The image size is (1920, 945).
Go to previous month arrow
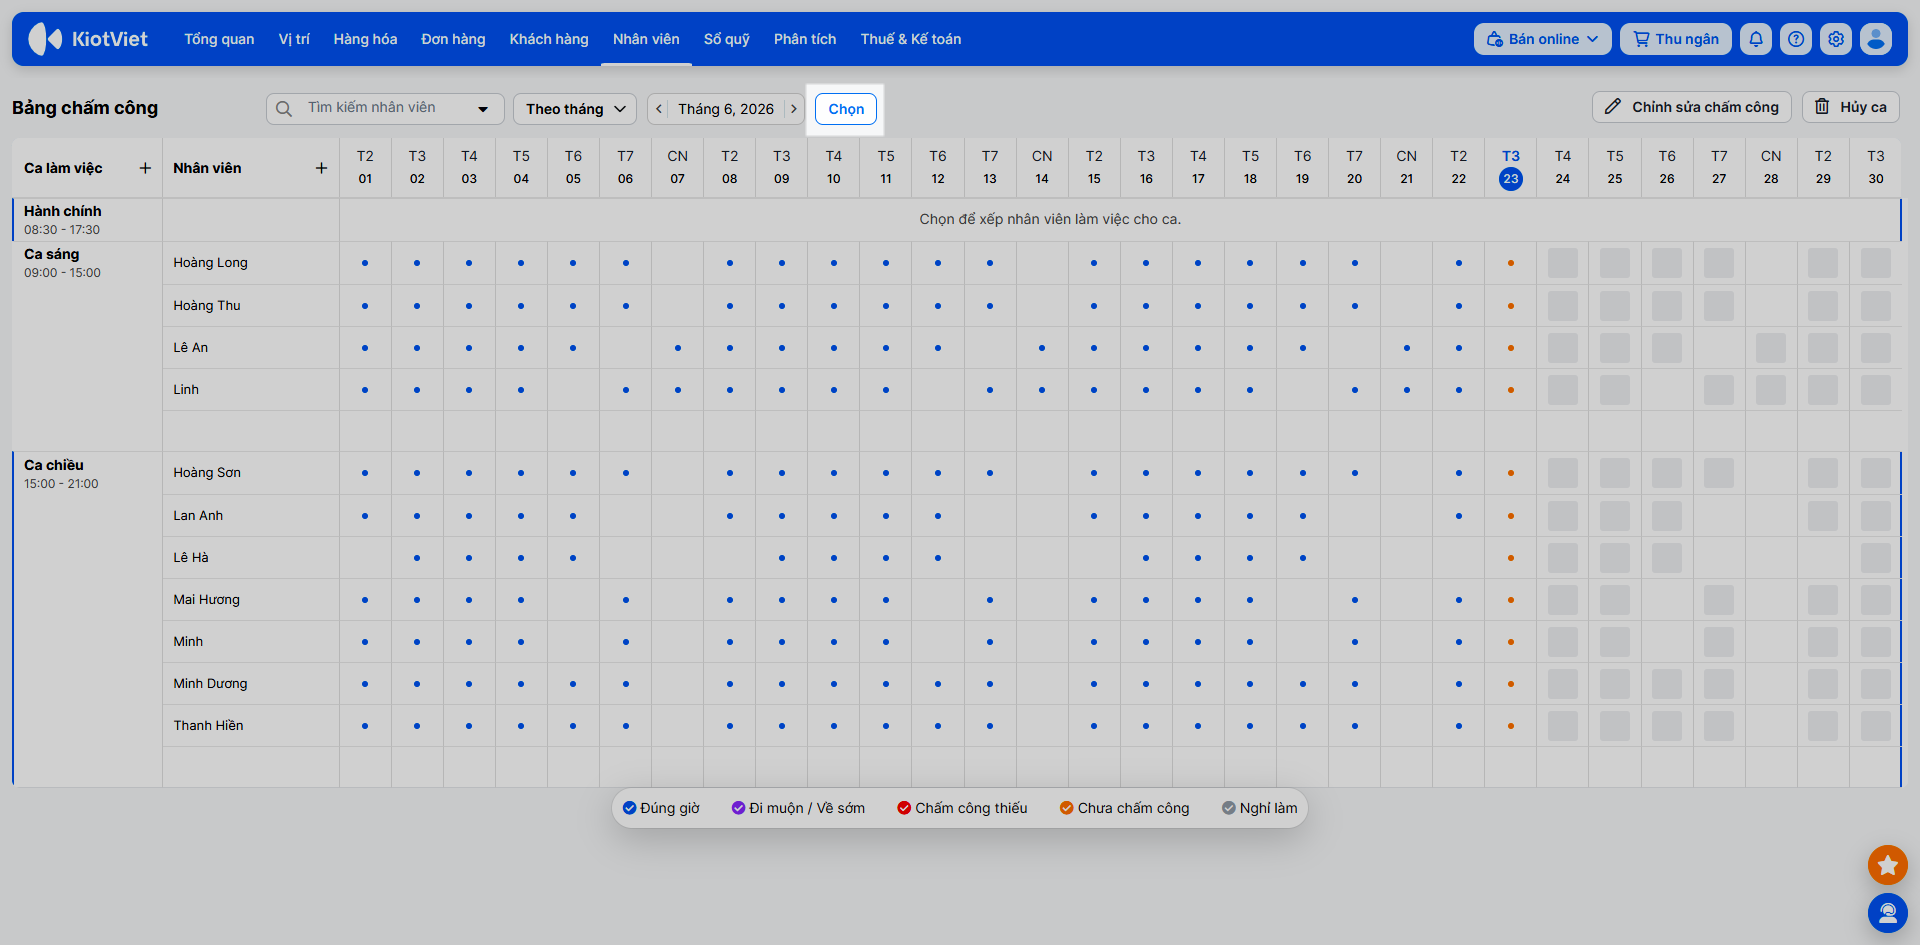tap(659, 109)
